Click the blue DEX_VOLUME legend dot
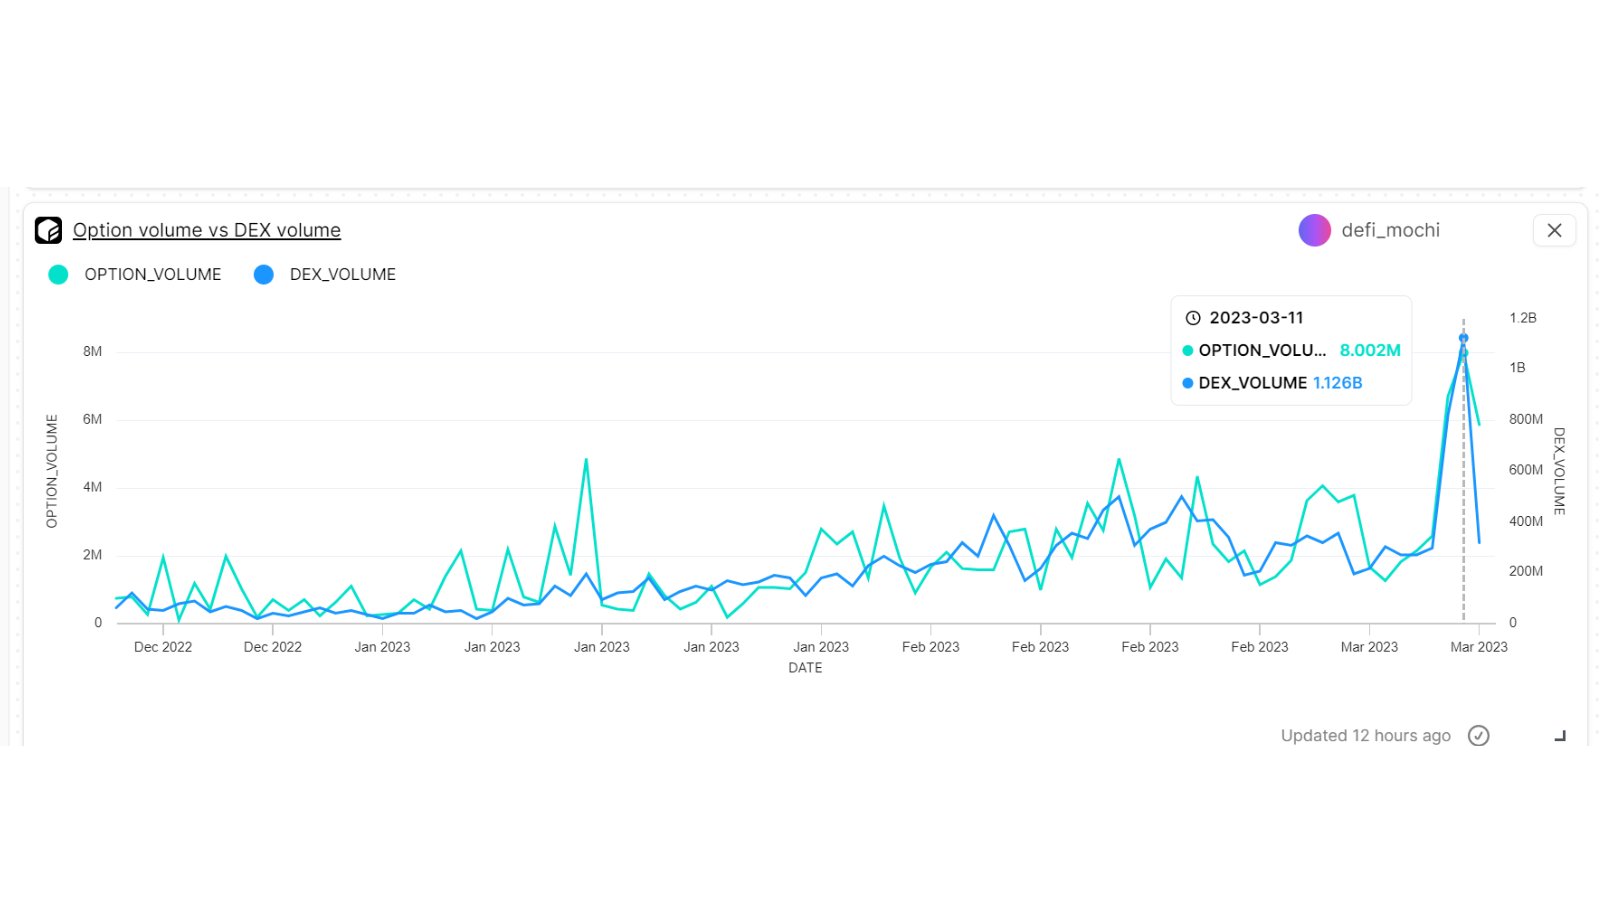Viewport: 1600px width, 900px height. click(264, 274)
